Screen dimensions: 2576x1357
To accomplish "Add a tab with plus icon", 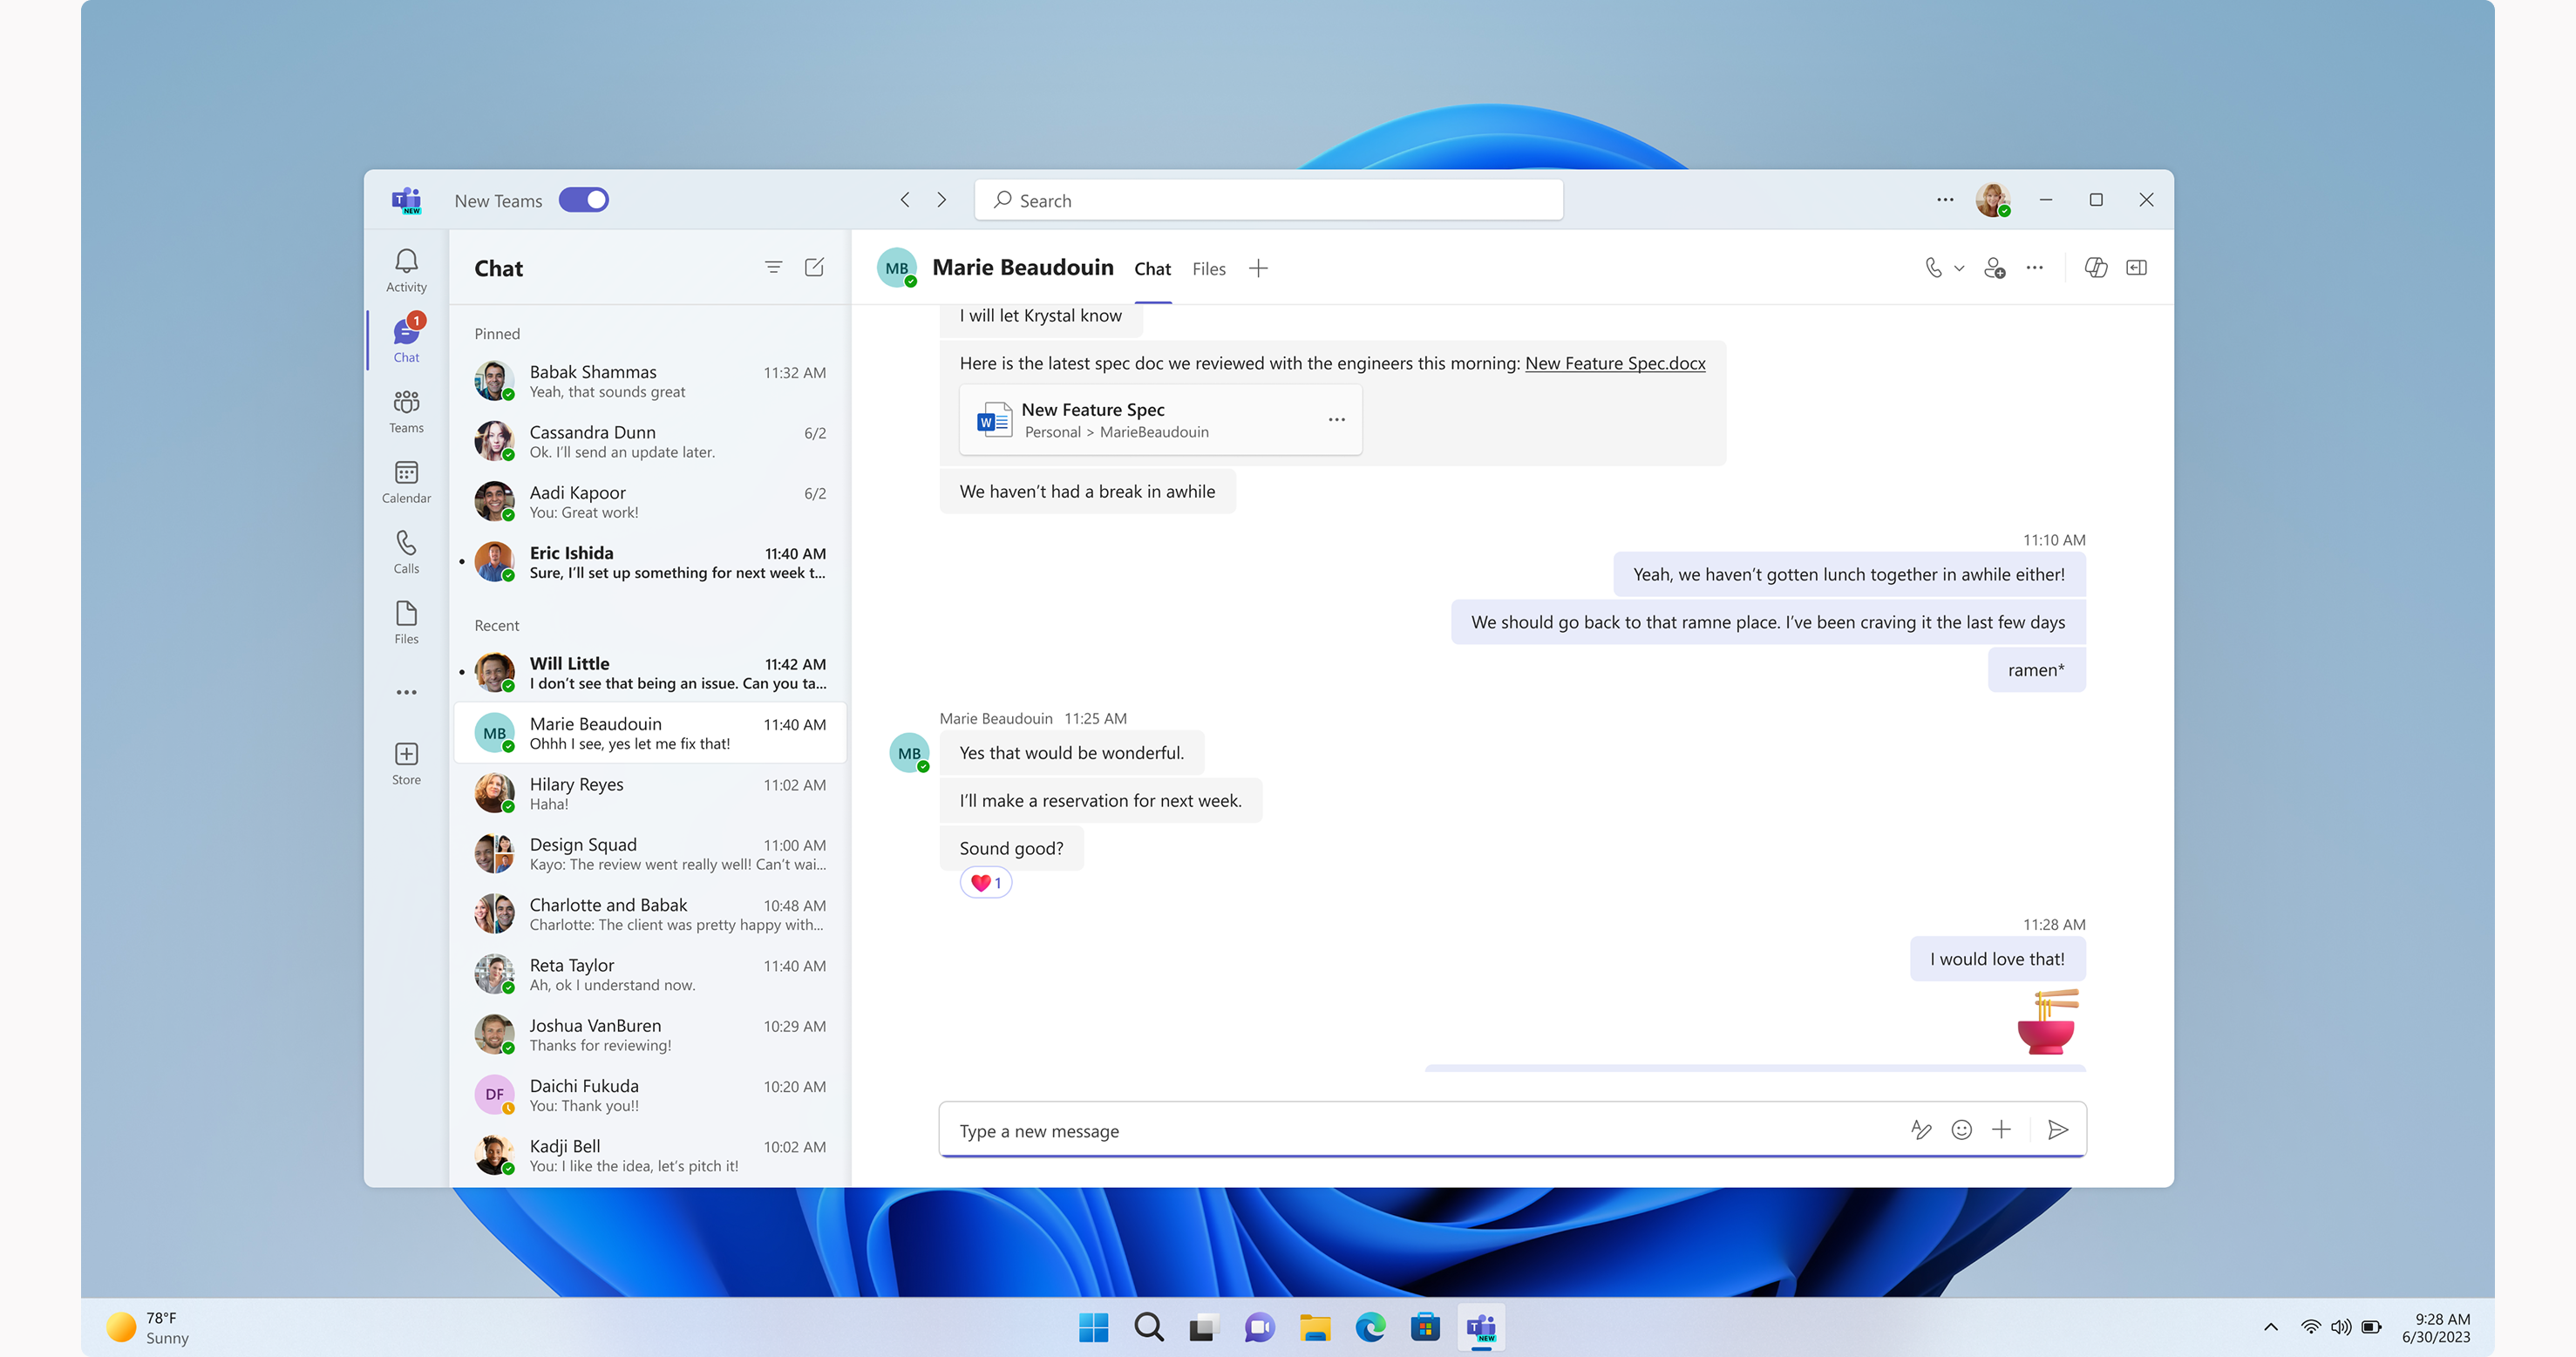I will point(1258,268).
